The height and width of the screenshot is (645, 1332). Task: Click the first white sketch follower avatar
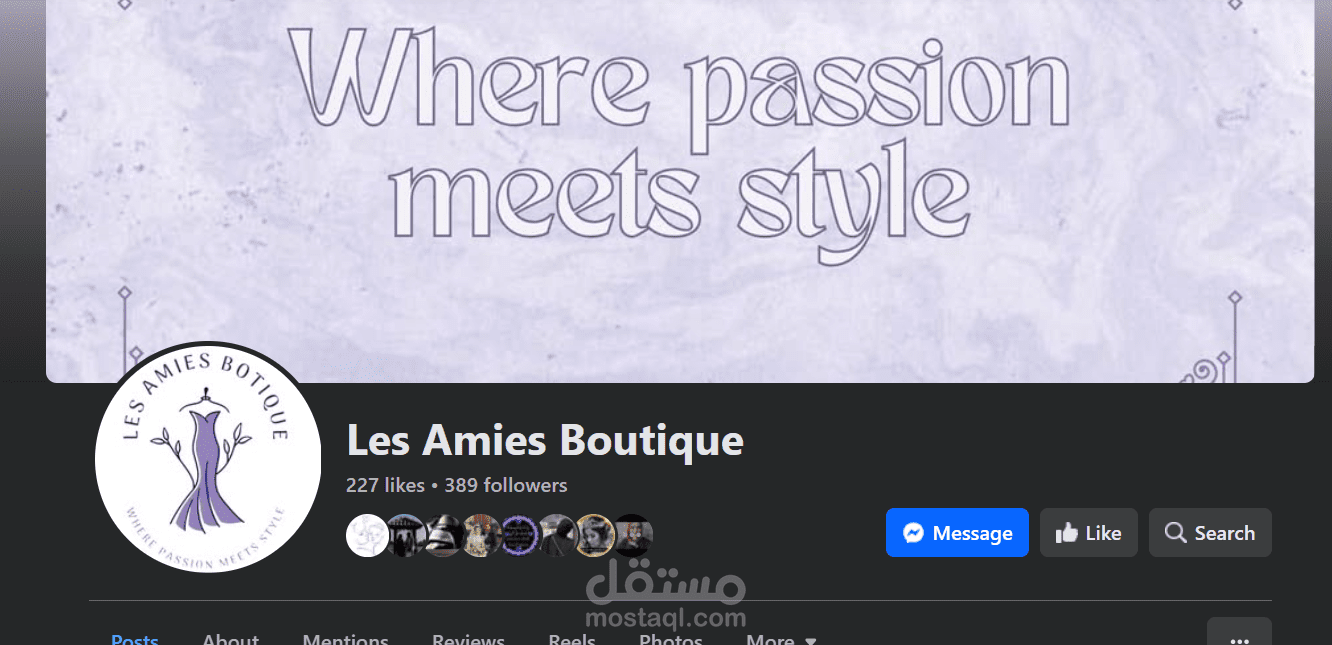pyautogui.click(x=366, y=535)
